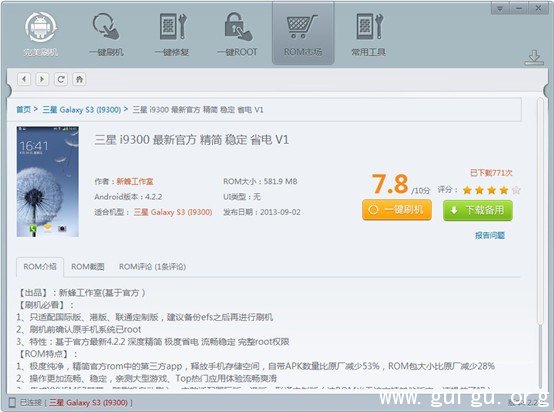Open 常用工具 common tools
The height and width of the screenshot is (412, 554).
pyautogui.click(x=369, y=34)
